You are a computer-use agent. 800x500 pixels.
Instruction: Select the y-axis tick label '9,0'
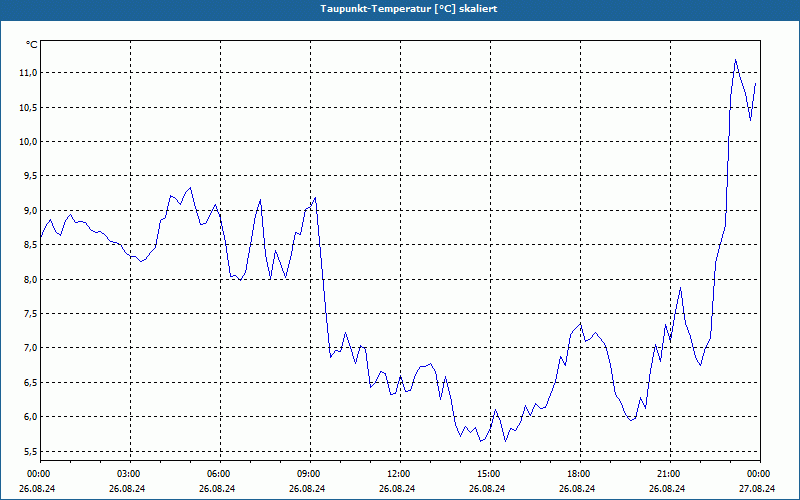click(31, 211)
